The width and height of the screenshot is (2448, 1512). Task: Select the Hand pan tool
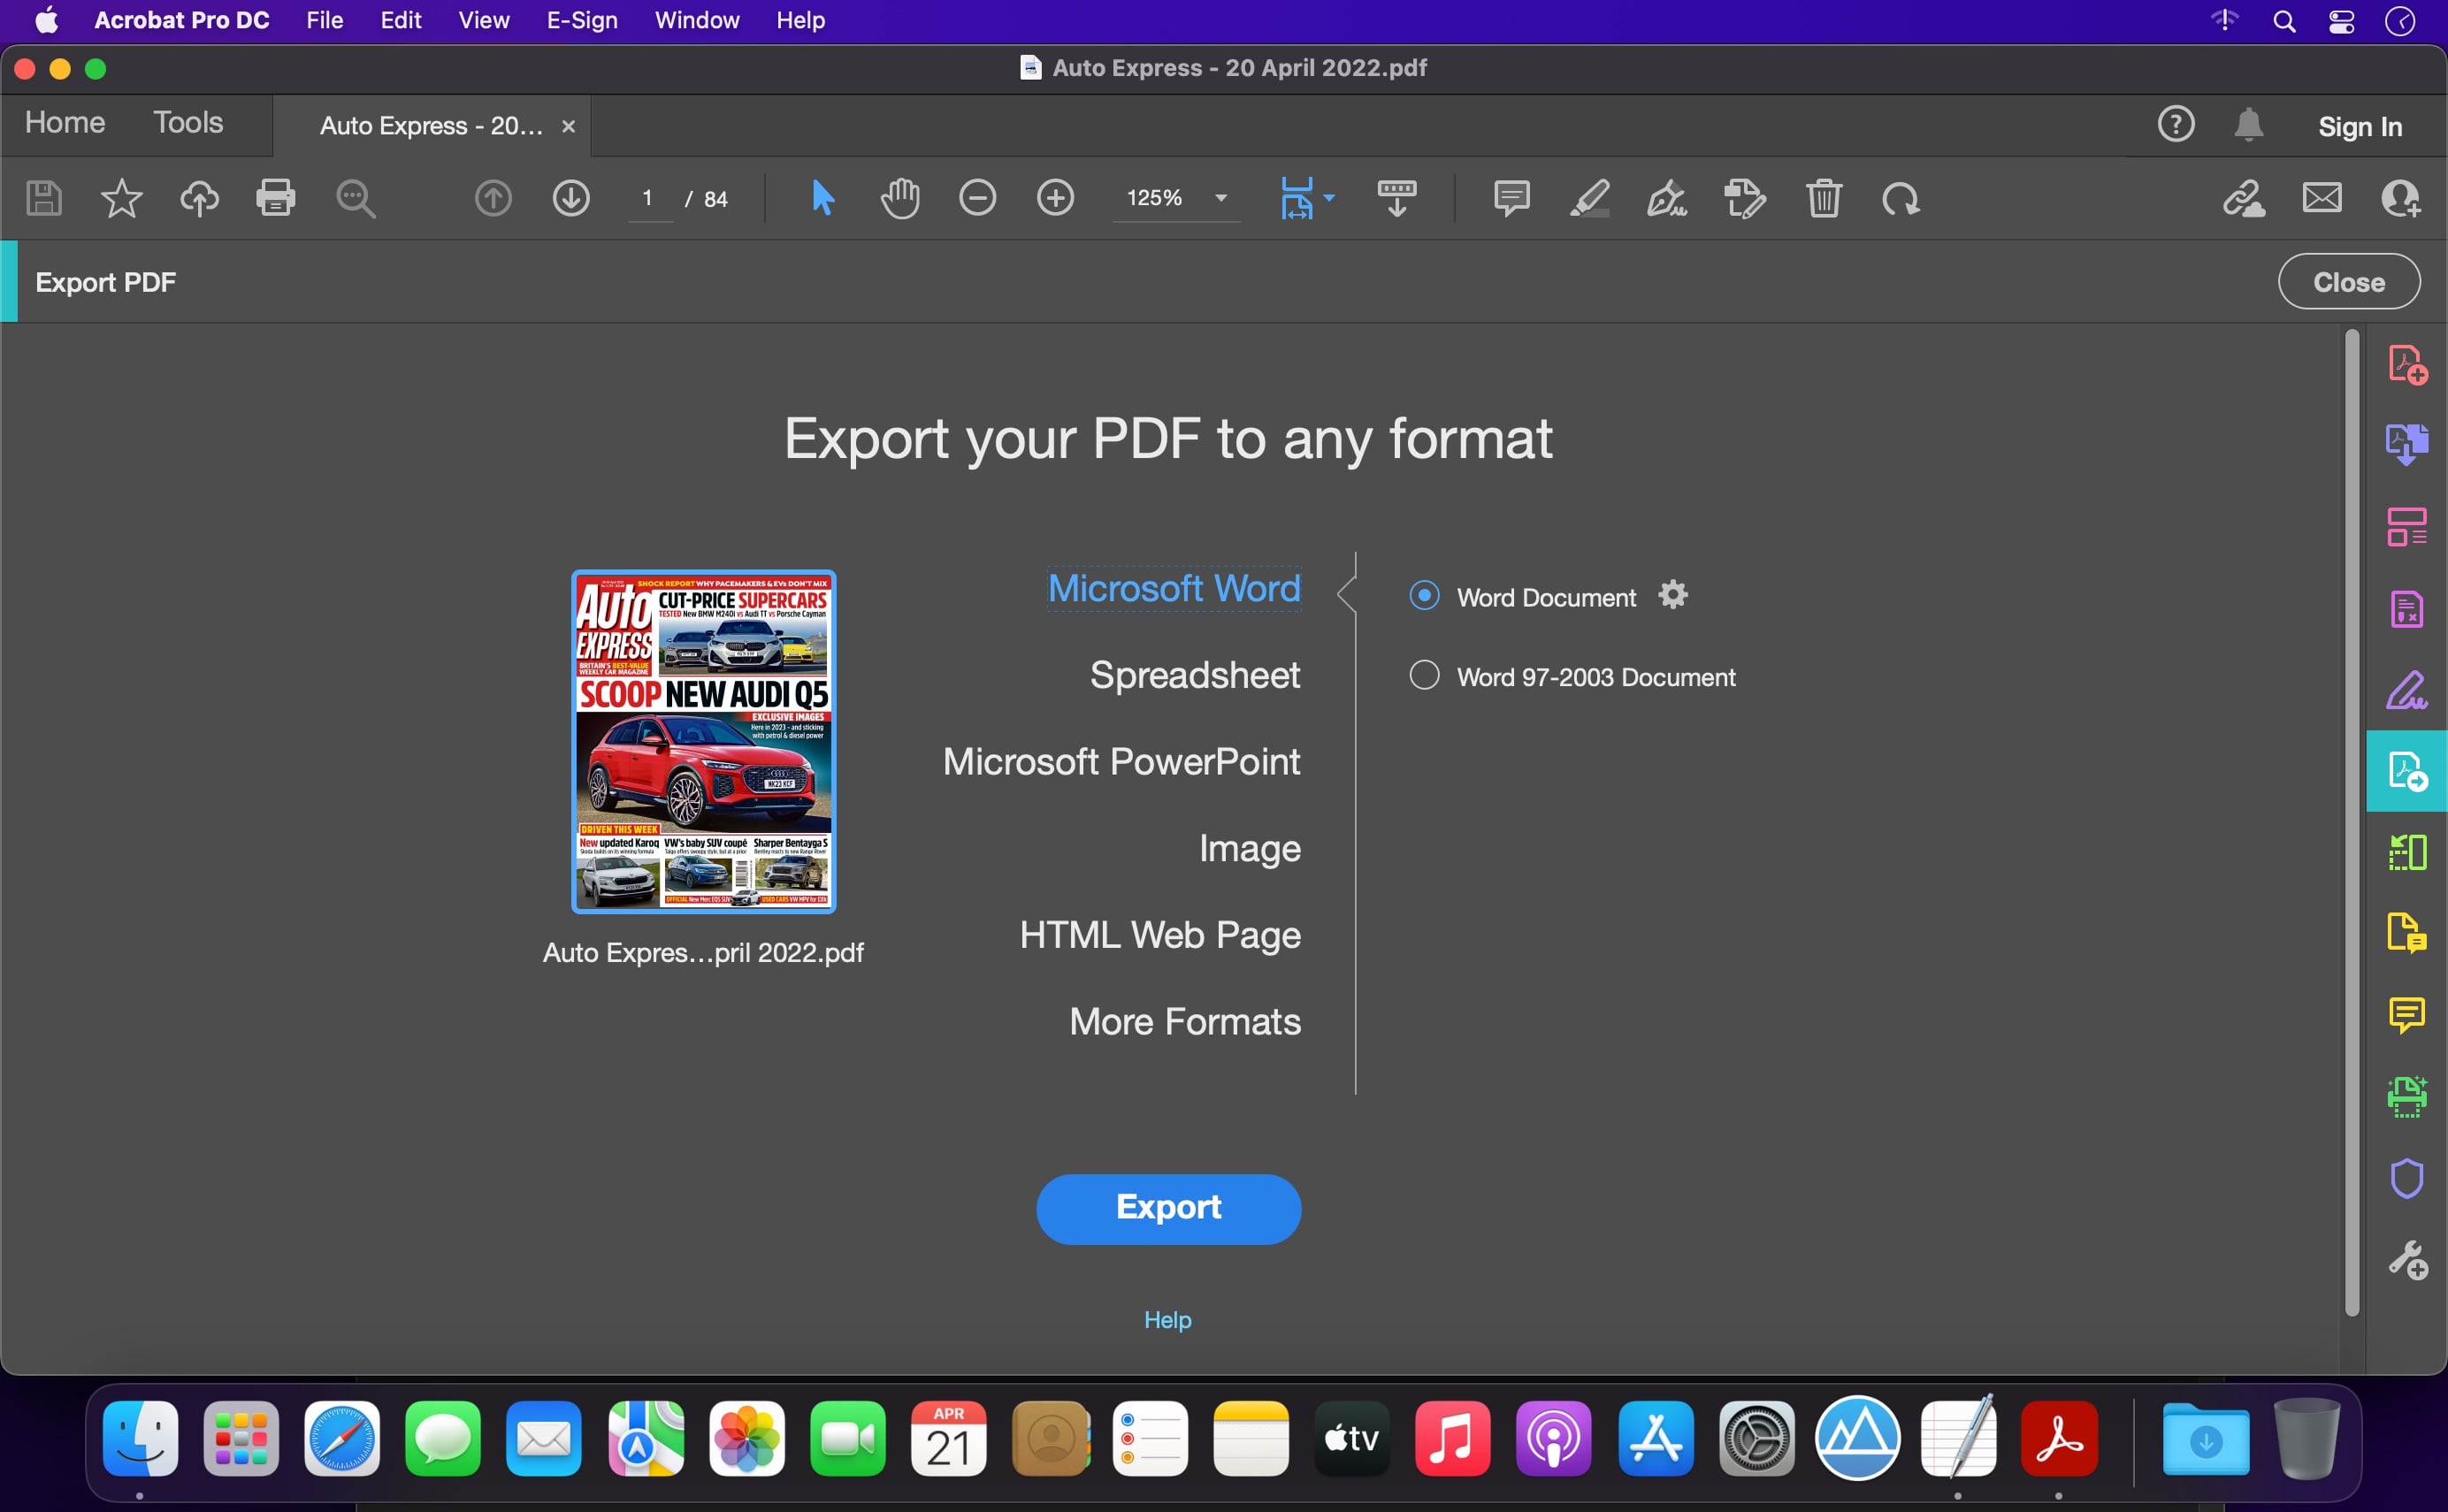click(899, 198)
